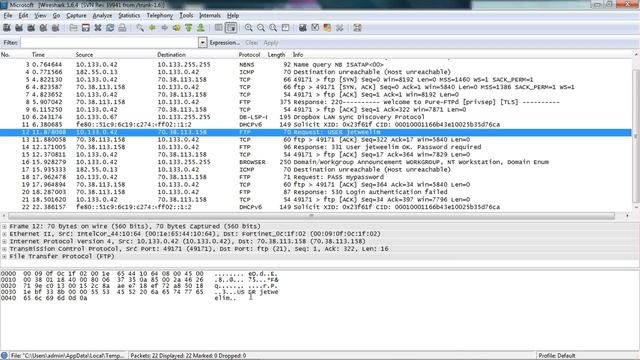The height and width of the screenshot is (360, 640).
Task: Click Packets: 22 Displayed status text
Action: (188, 356)
